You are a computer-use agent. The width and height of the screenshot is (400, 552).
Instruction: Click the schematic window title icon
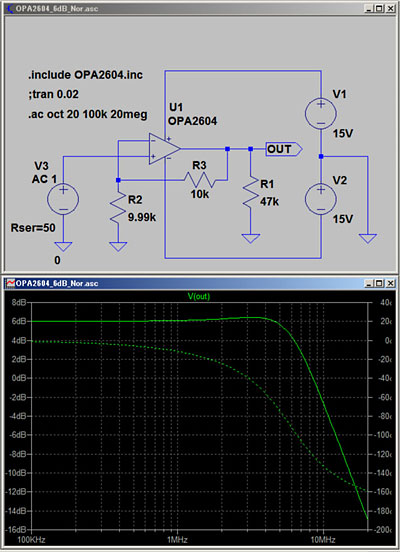[11, 8]
